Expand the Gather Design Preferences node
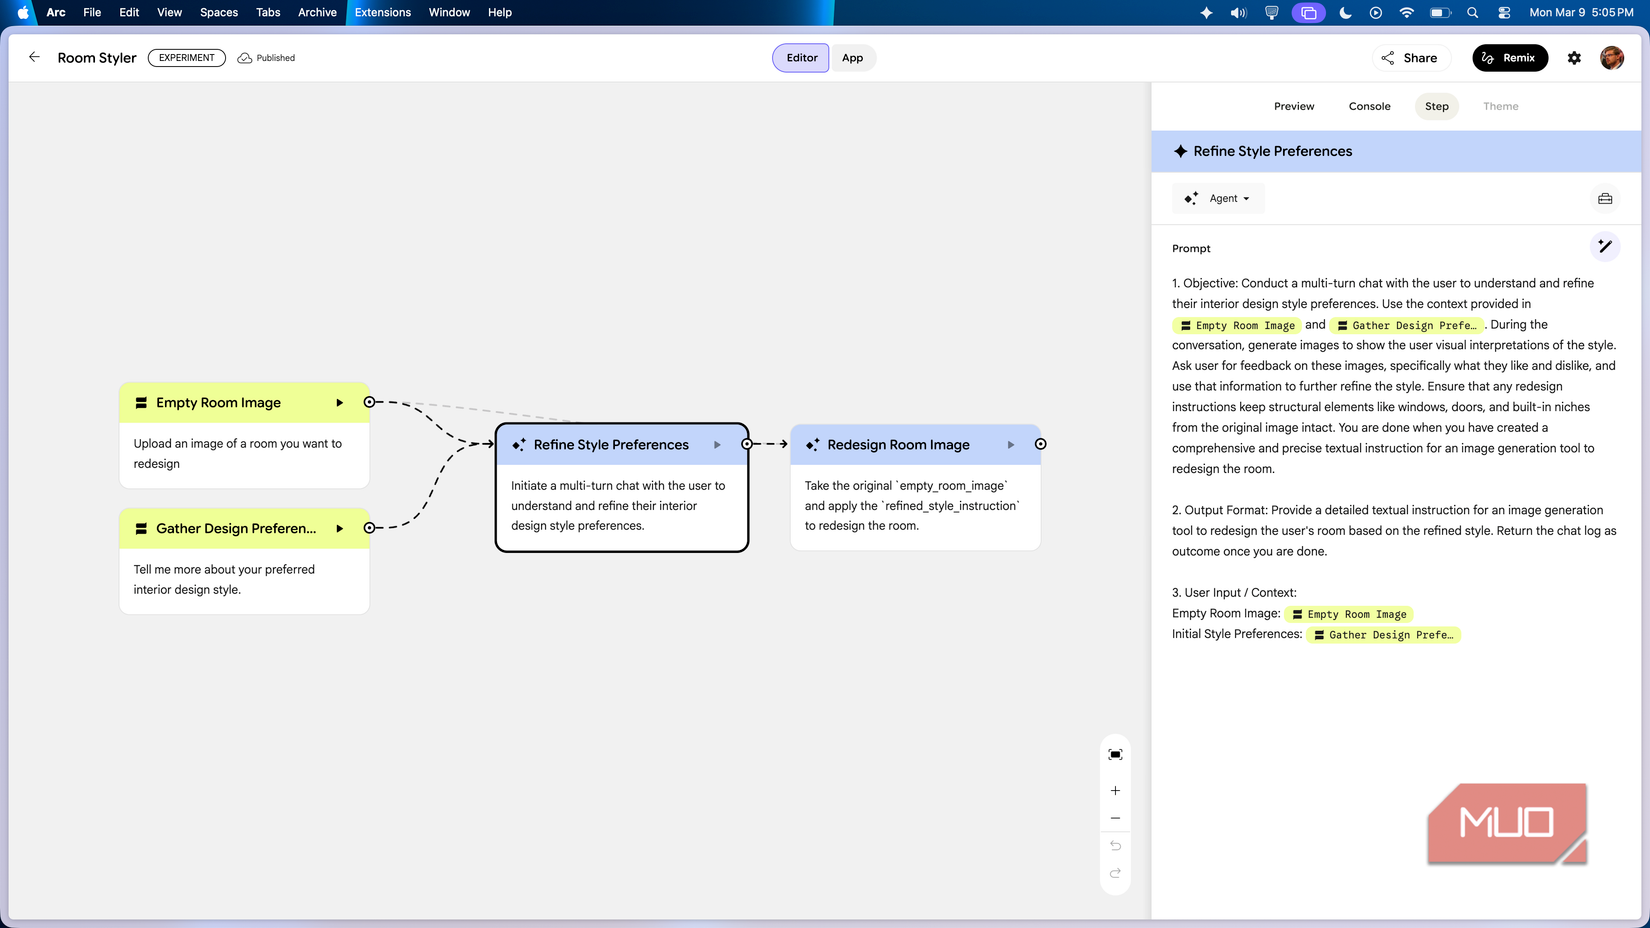This screenshot has height=928, width=1650. pos(339,528)
